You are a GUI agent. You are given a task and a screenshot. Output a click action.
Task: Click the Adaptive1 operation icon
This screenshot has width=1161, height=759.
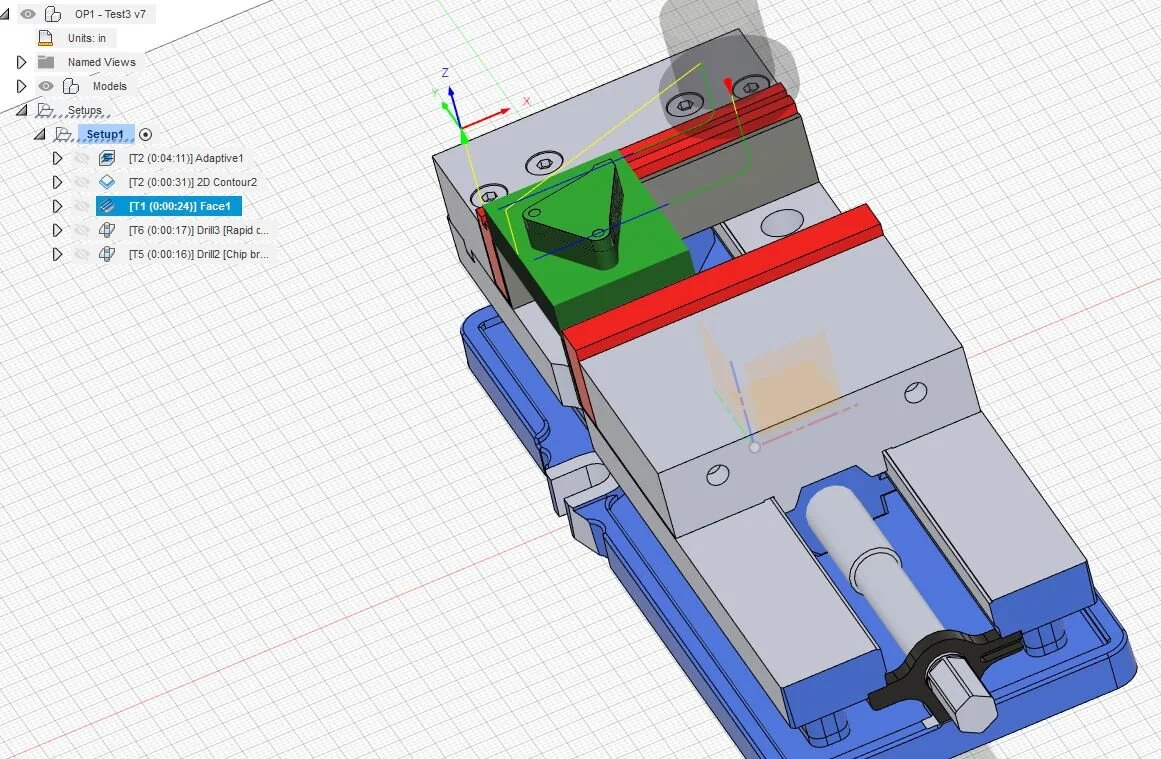tap(107, 158)
